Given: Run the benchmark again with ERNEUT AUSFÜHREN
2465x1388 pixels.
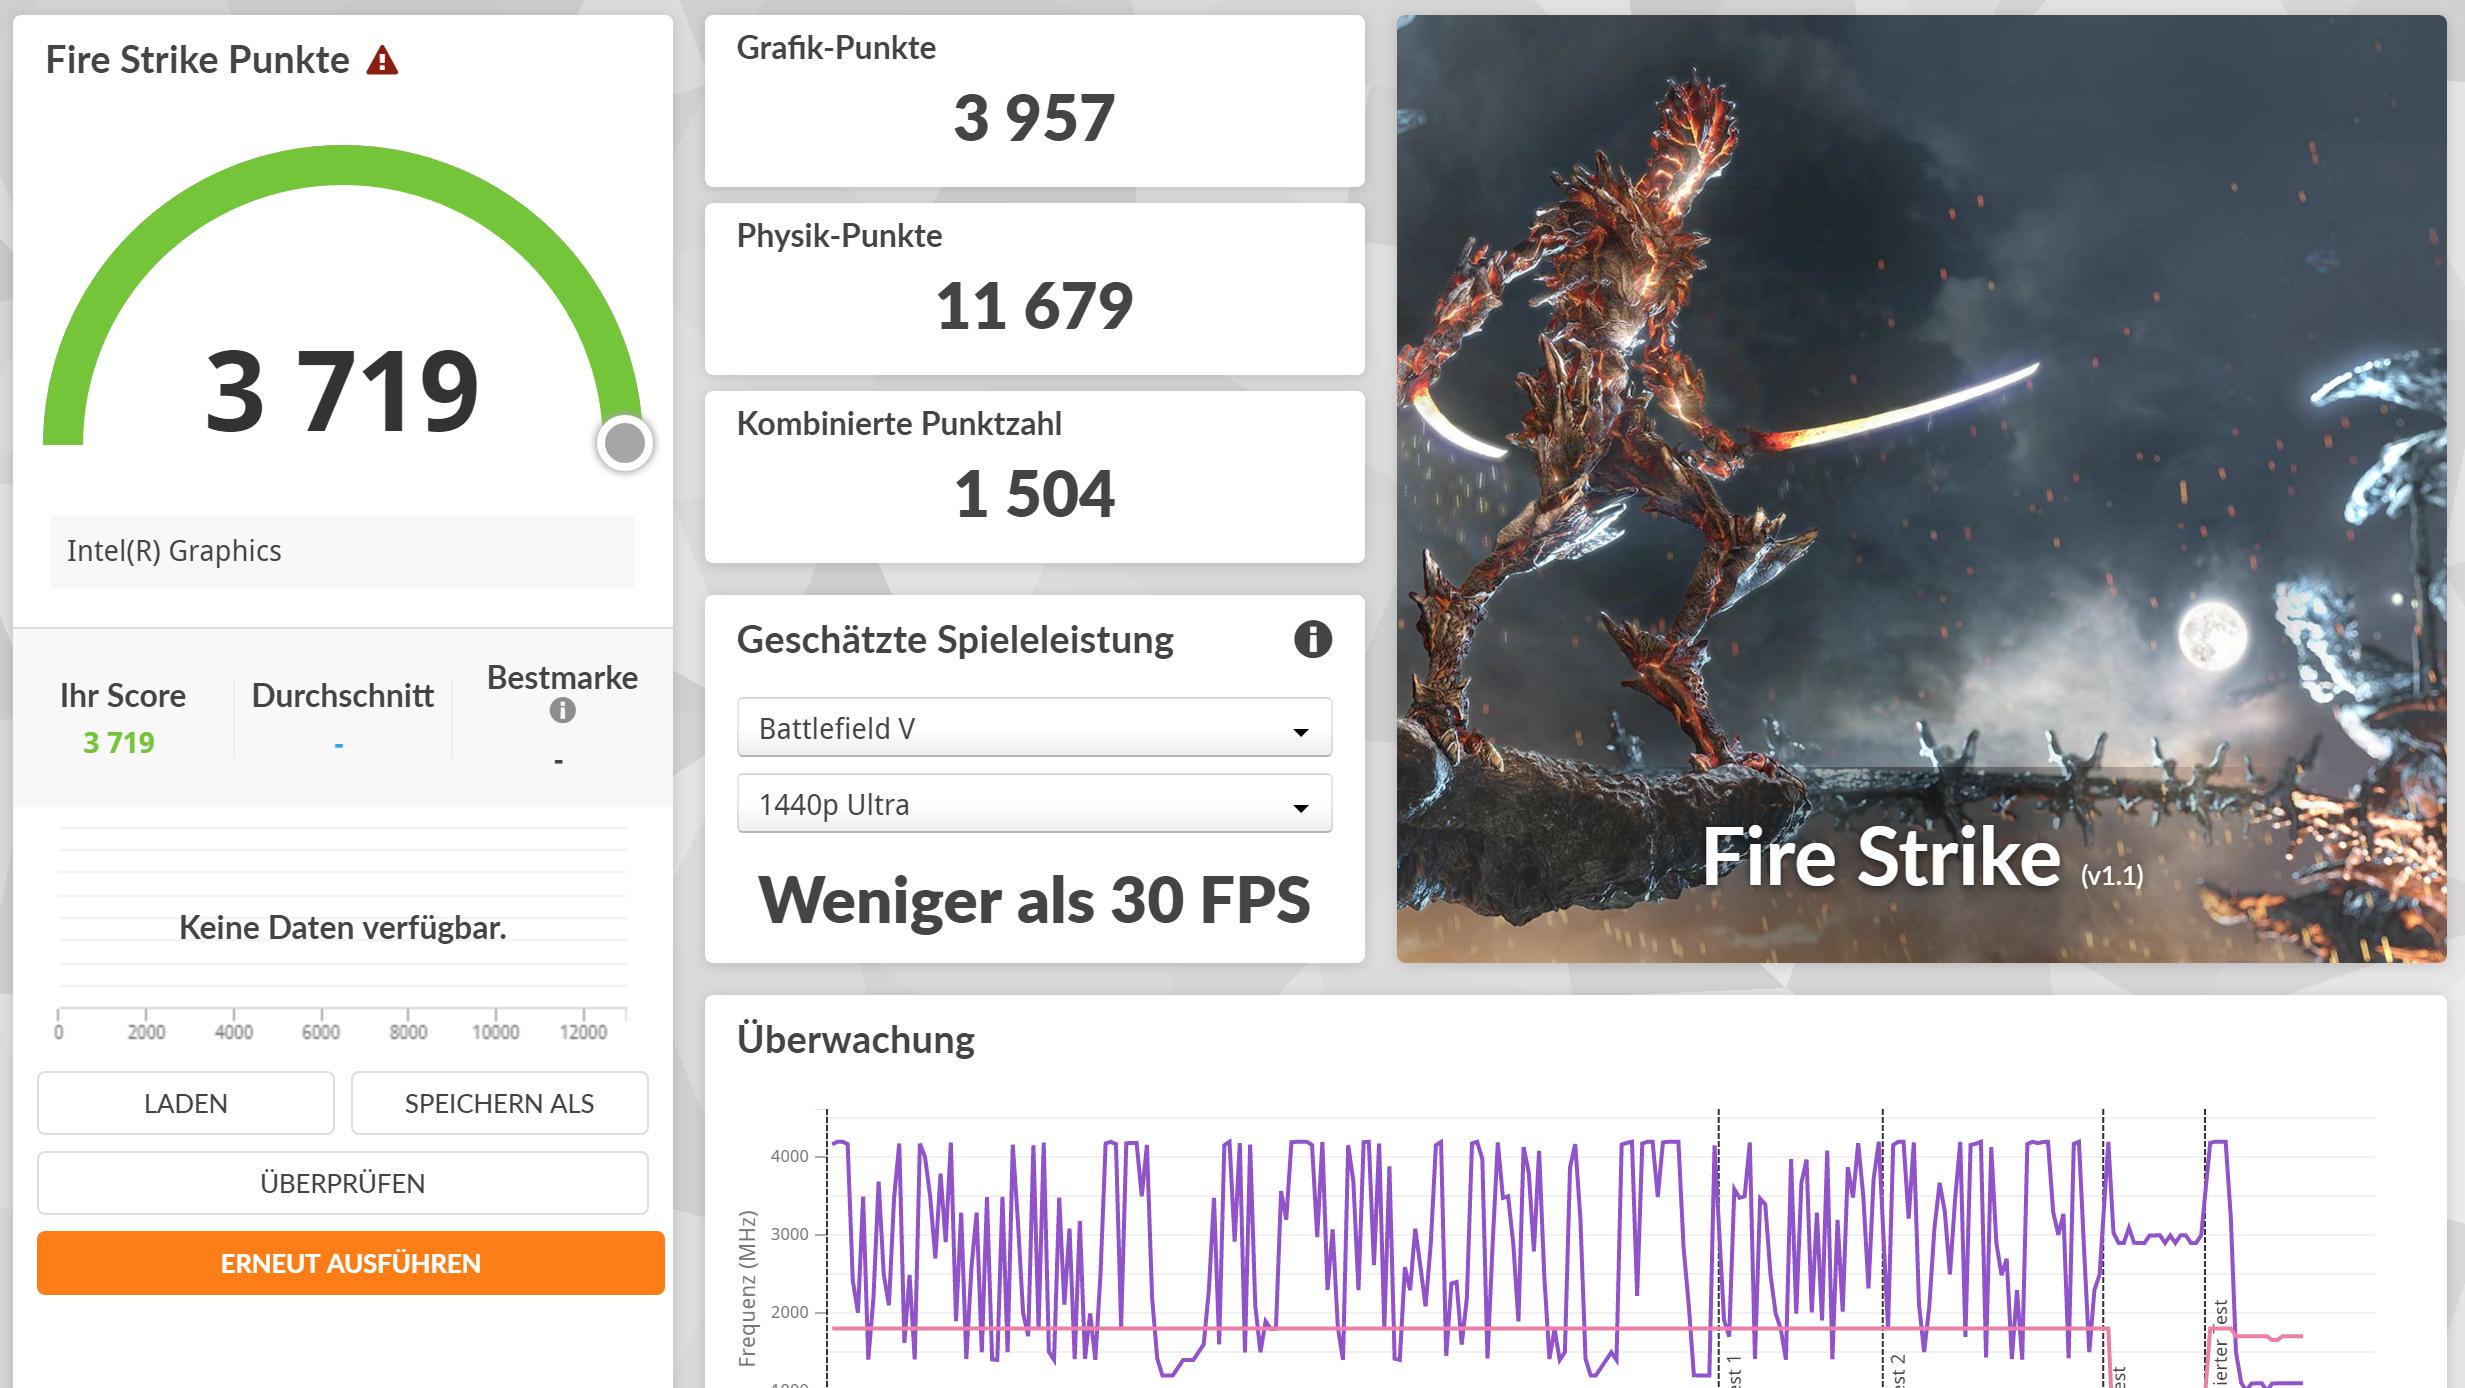Looking at the screenshot, I should tap(350, 1263).
